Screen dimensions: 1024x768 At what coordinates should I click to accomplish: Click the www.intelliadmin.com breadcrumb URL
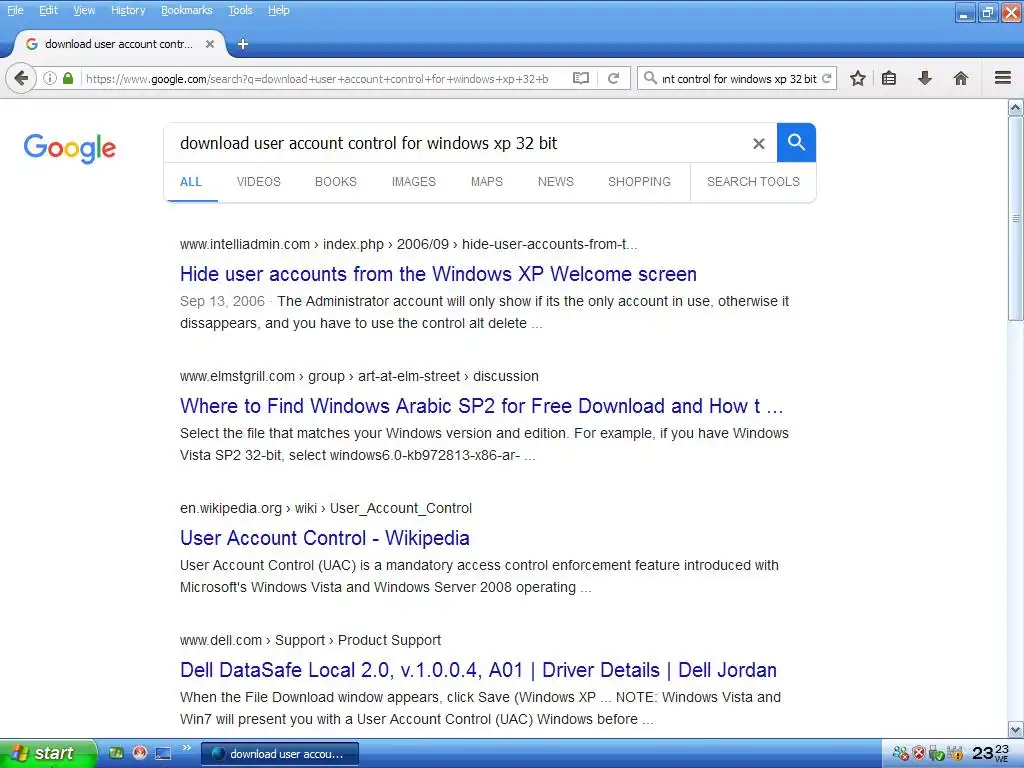point(409,244)
